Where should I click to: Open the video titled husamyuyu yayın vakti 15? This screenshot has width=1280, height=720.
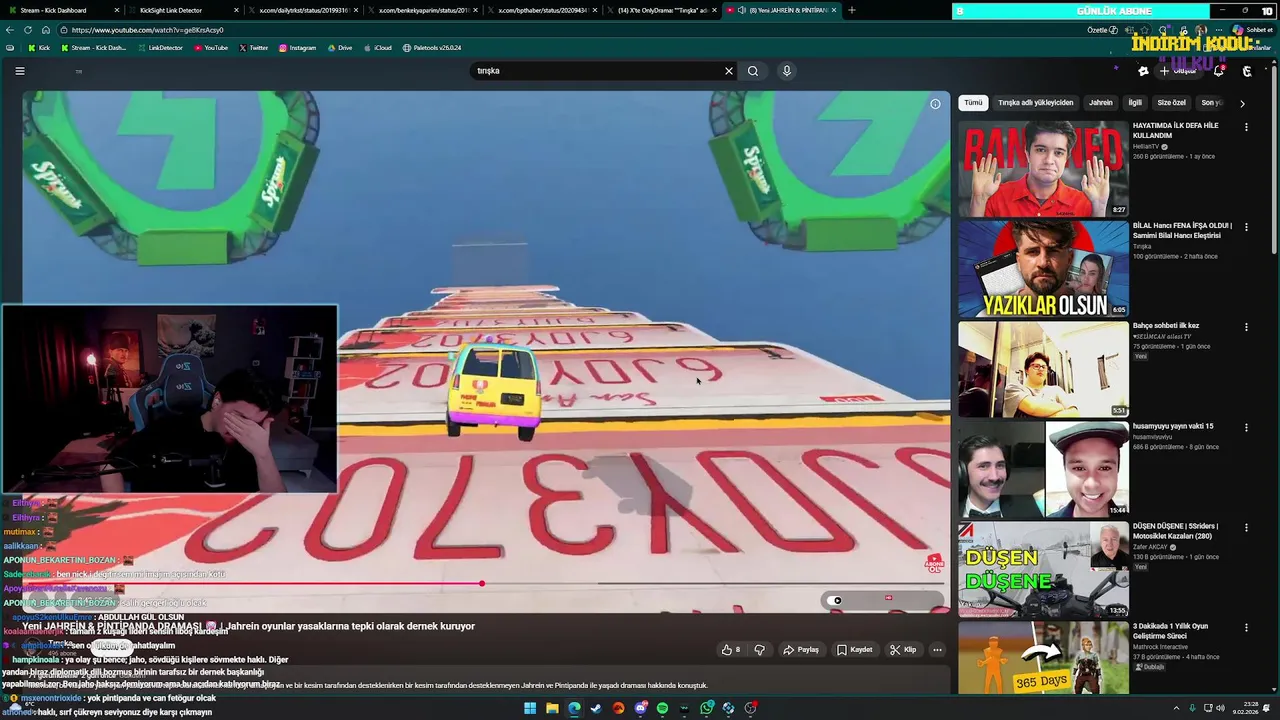1173,426
